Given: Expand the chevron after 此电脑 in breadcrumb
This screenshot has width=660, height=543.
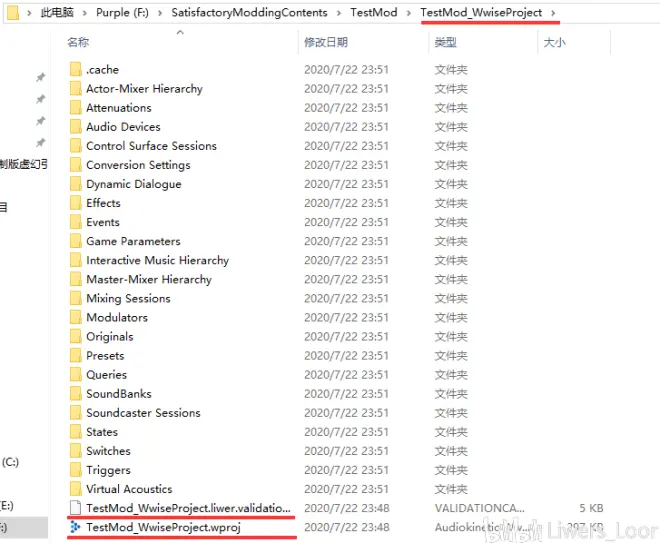Looking at the screenshot, I should tap(85, 13).
